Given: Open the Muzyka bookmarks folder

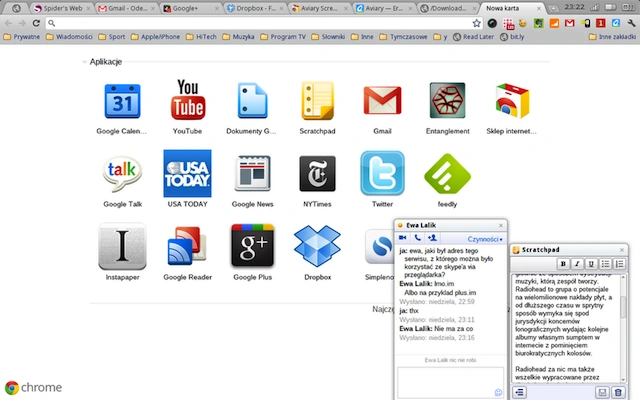Looking at the screenshot, I should tap(238, 37).
